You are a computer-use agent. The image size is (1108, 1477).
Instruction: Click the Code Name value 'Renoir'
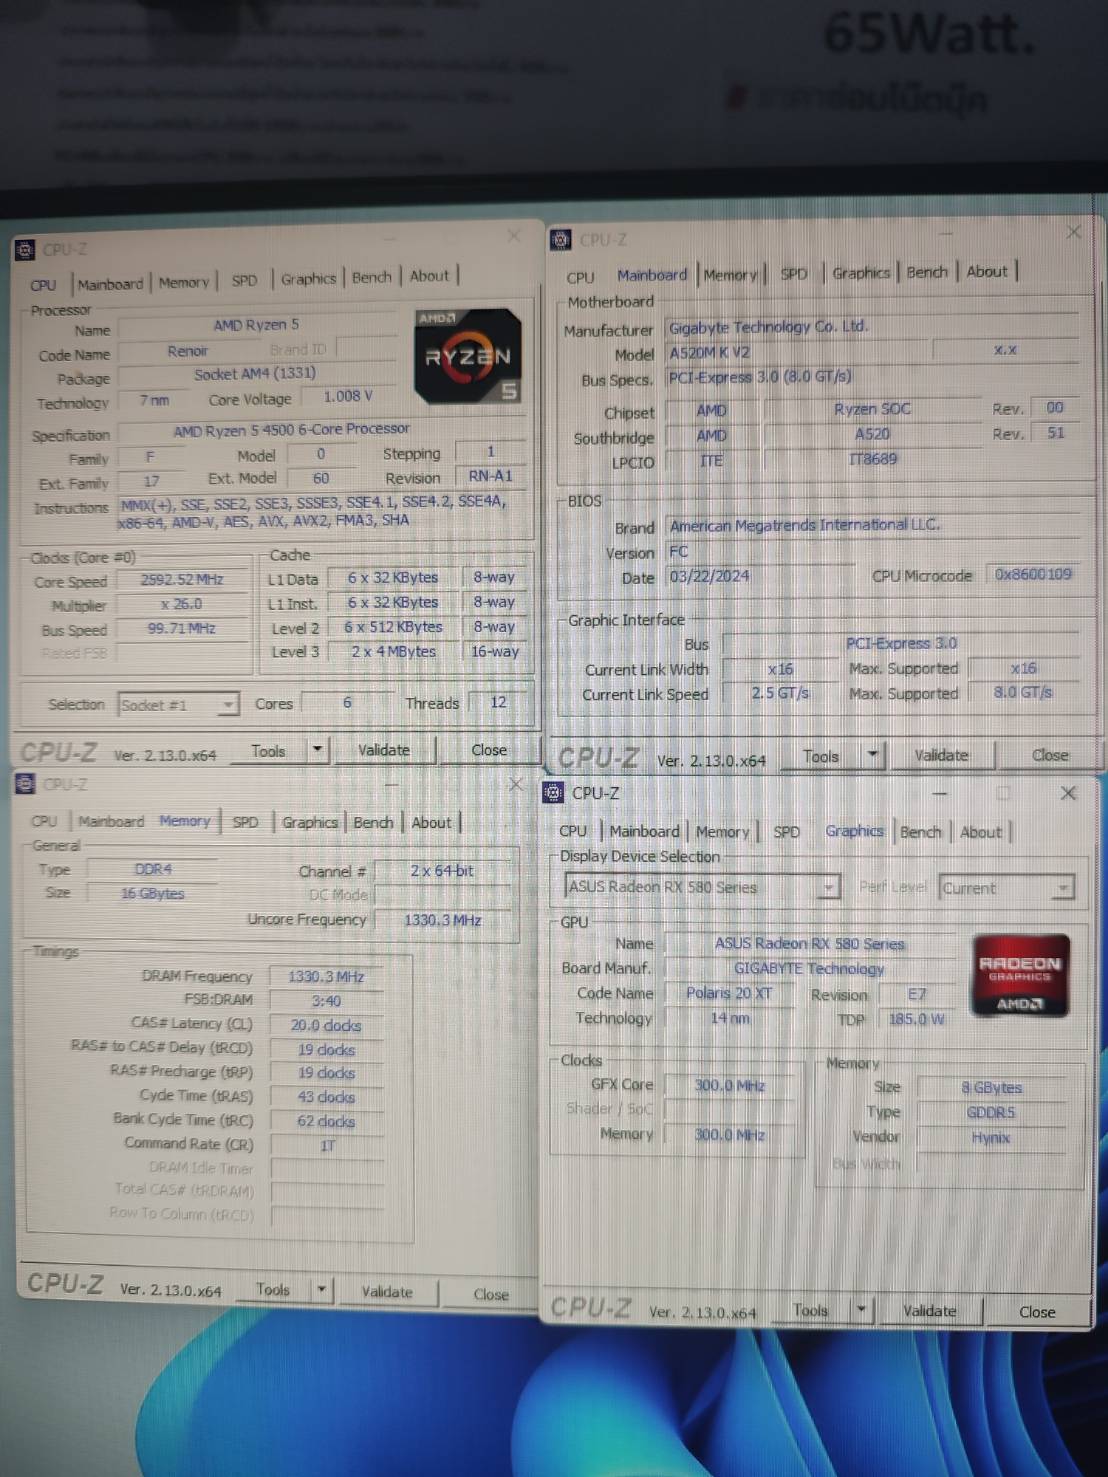[188, 351]
